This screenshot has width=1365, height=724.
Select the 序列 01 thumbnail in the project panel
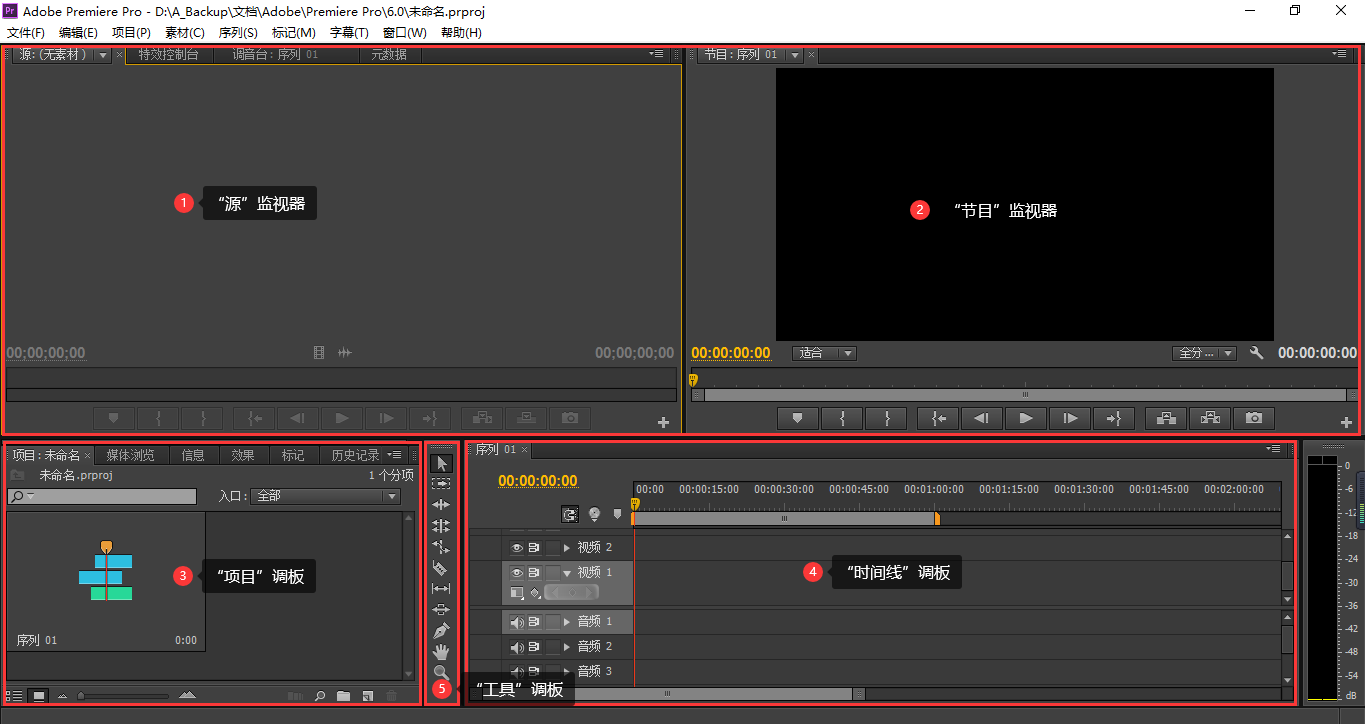(105, 573)
